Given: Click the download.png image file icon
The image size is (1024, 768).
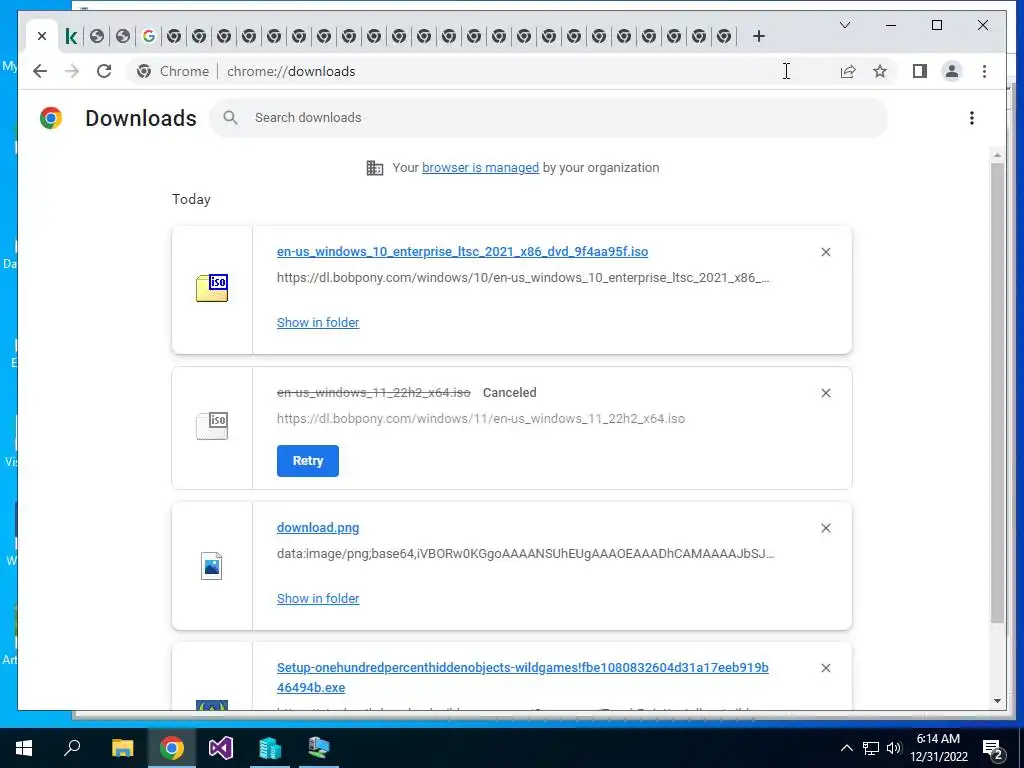Looking at the screenshot, I should pyautogui.click(x=212, y=566).
